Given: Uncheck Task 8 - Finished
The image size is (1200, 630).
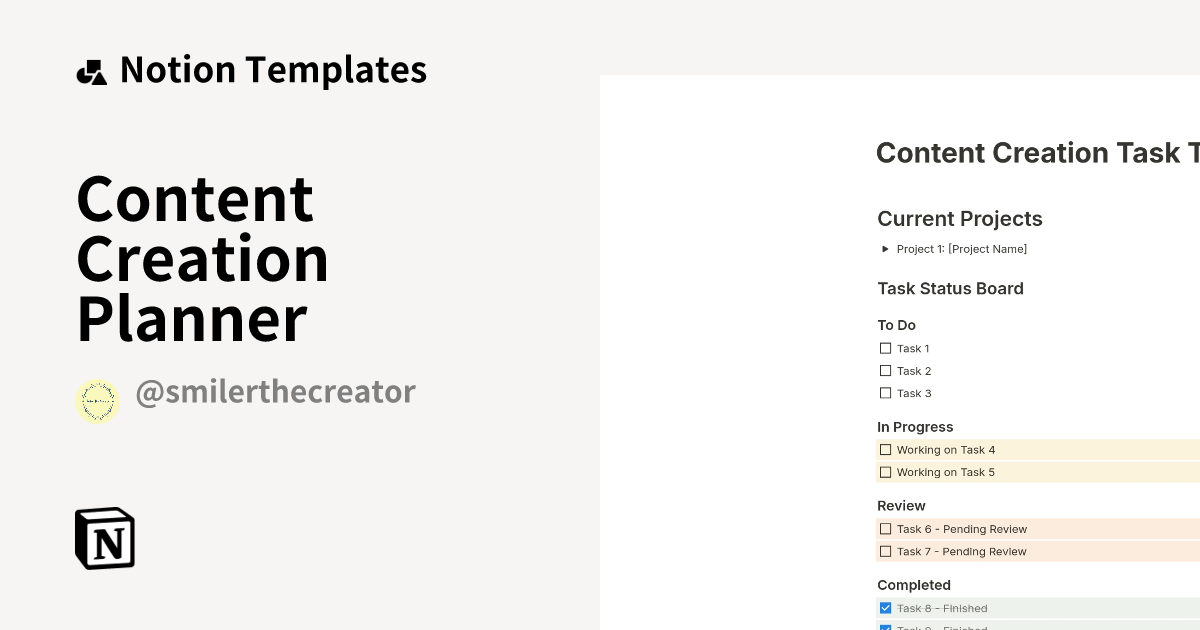Looking at the screenshot, I should point(886,607).
